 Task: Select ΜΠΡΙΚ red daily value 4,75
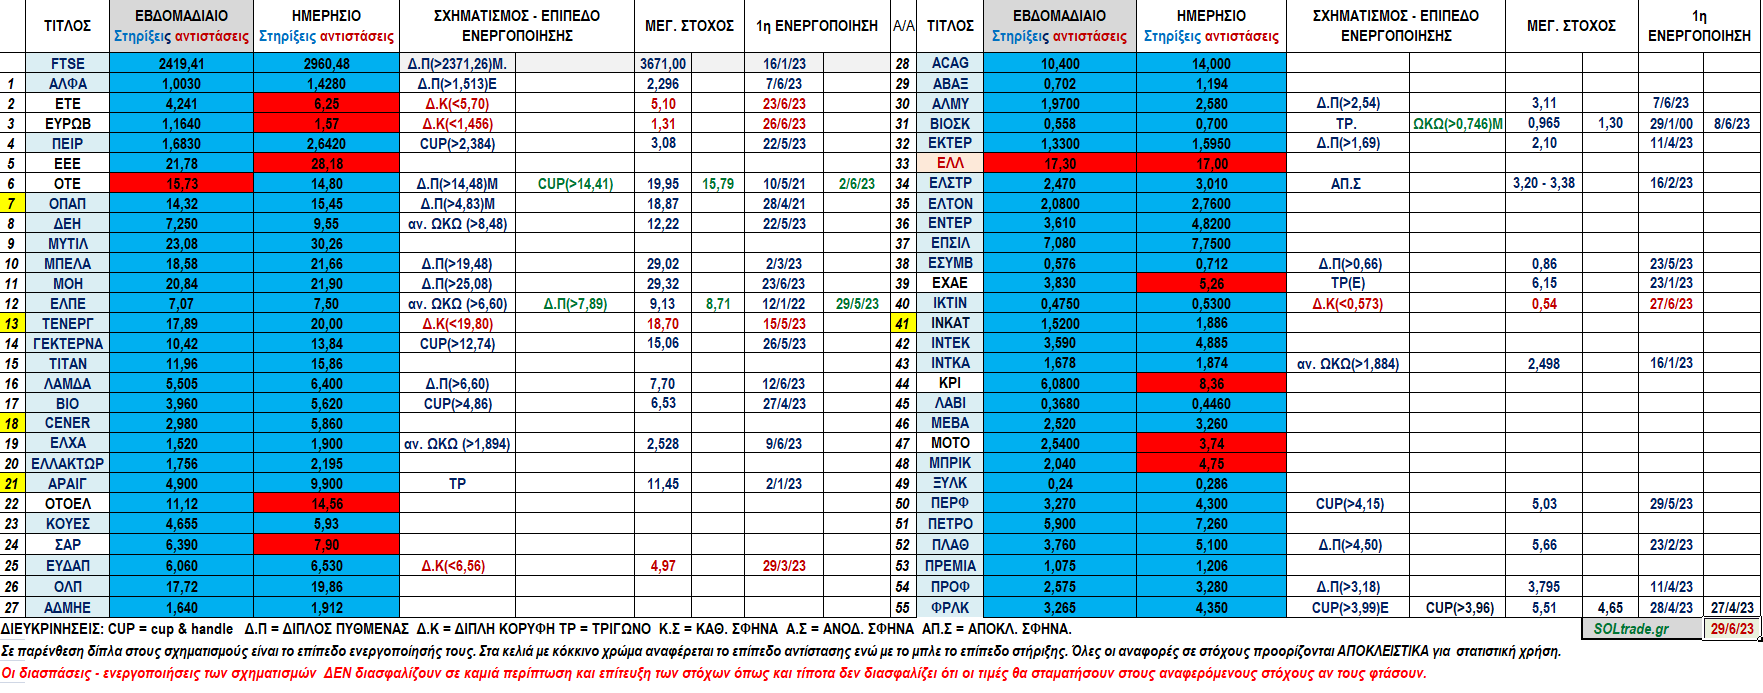[x=1212, y=464]
